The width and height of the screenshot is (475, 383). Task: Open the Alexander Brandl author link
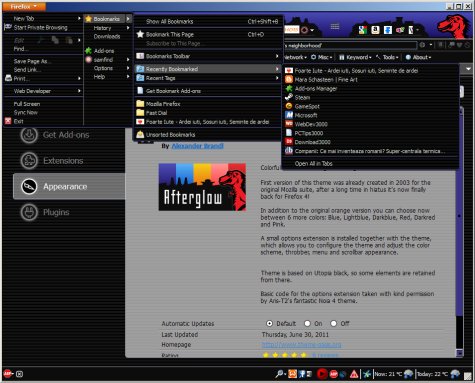[x=197, y=146]
